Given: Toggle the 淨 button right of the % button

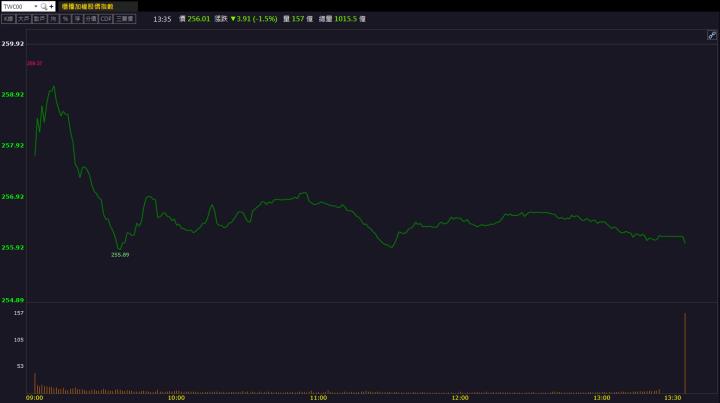Looking at the screenshot, I should (x=78, y=19).
